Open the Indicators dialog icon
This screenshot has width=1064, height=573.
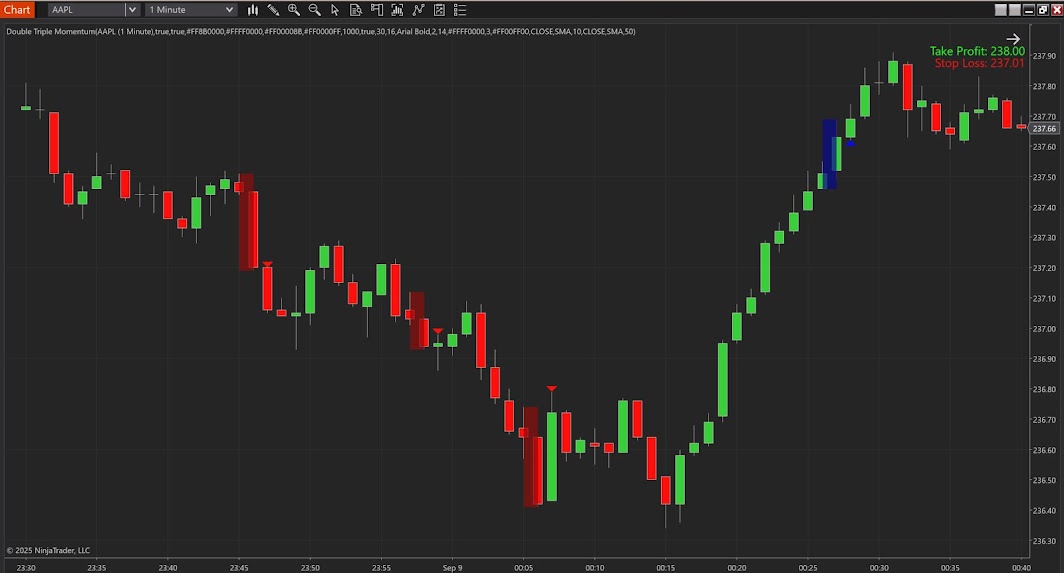pos(398,10)
